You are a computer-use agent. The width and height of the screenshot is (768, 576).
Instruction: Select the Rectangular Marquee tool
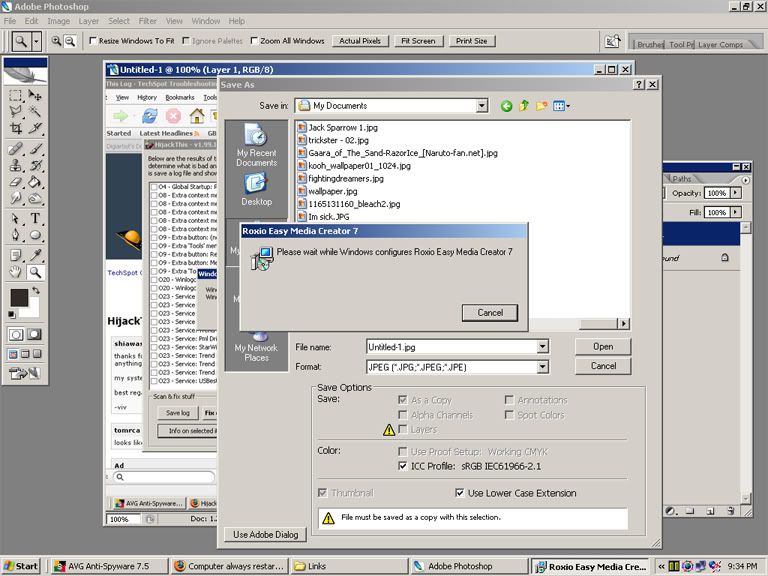pos(16,95)
